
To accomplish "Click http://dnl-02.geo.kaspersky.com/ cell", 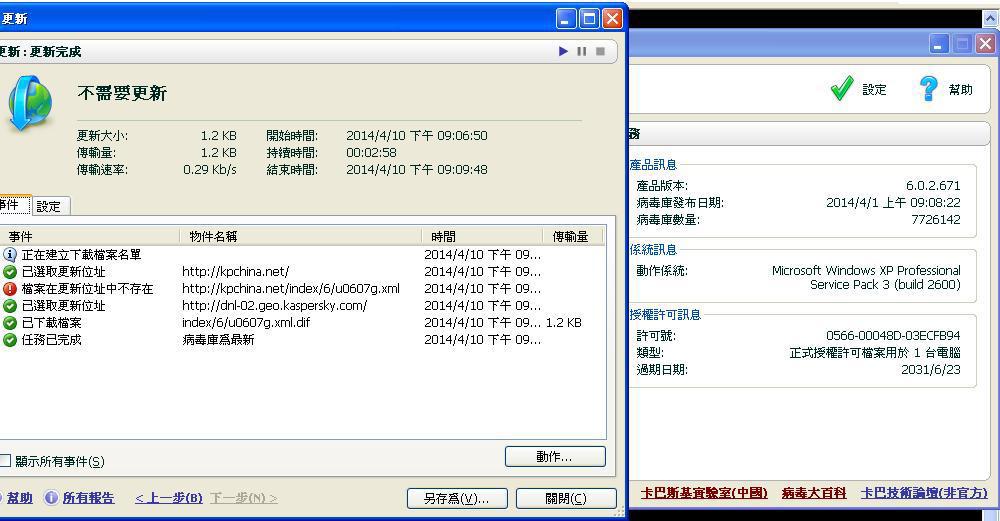I will tap(274, 305).
